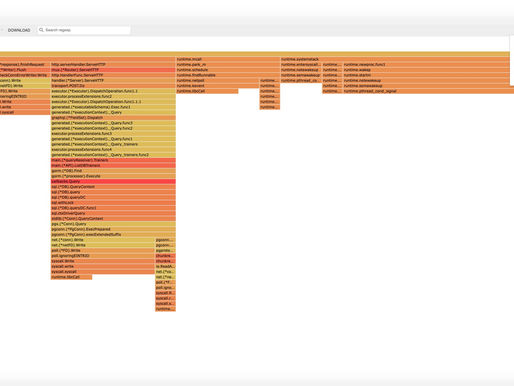Select the graphql.(*FieldSet).Dispatch frame
Image resolution: width=514 pixels, height=386 pixels.
tap(113, 118)
